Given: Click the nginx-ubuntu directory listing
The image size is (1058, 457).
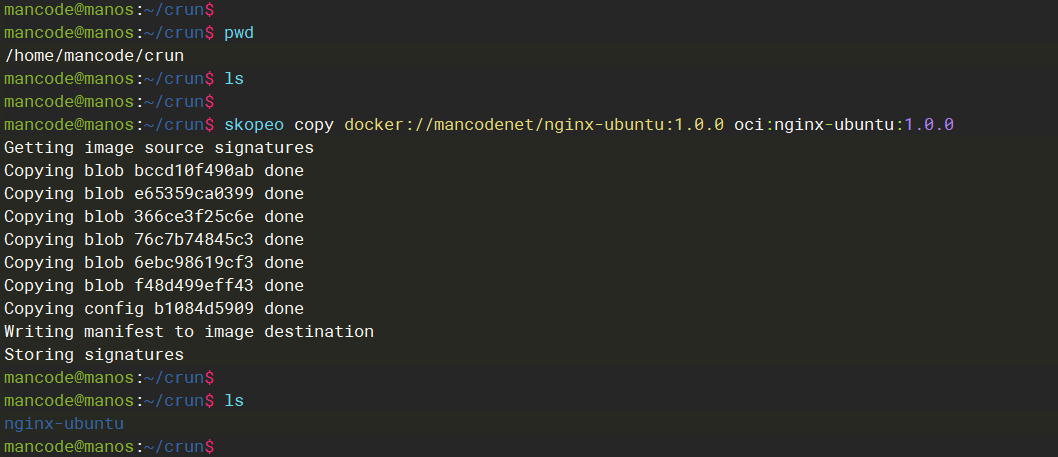Looking at the screenshot, I should (64, 423).
